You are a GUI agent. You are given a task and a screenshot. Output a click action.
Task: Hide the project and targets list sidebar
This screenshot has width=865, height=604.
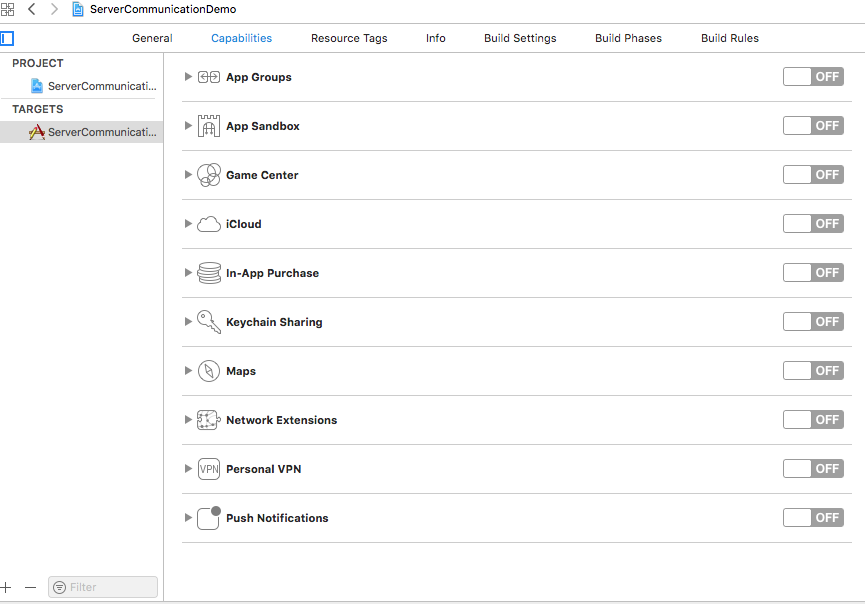click(7, 38)
